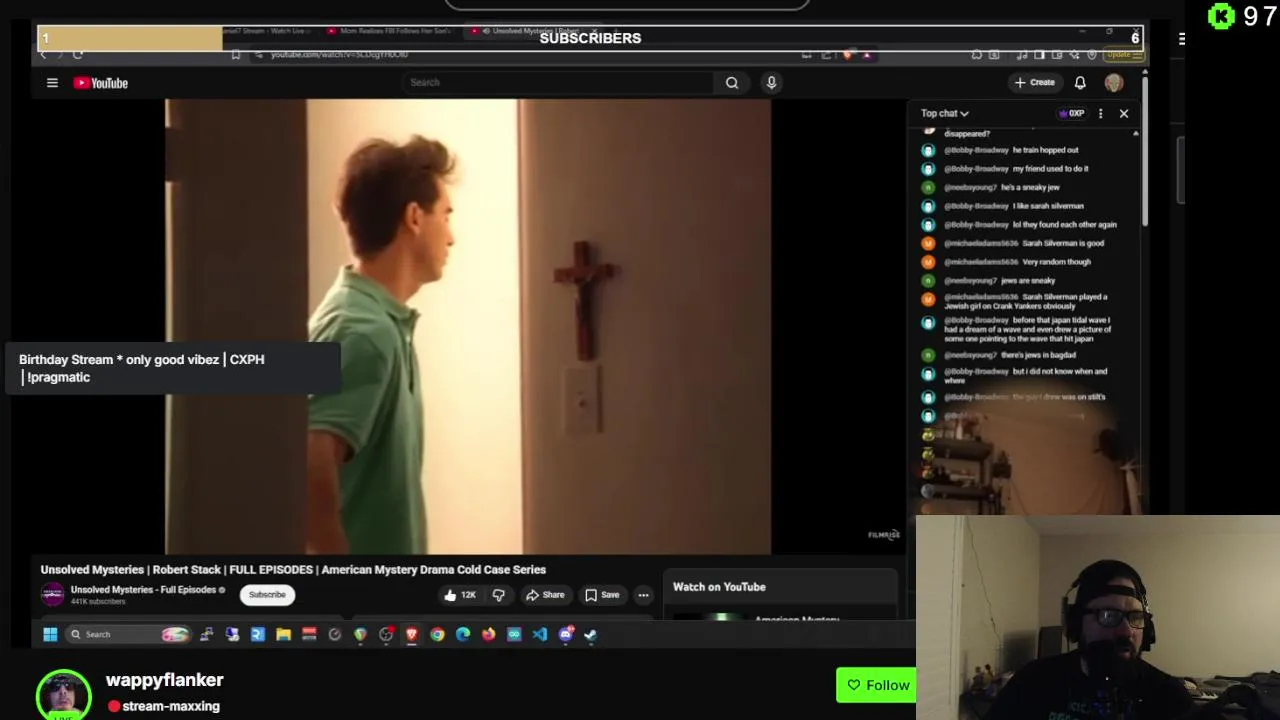This screenshot has width=1280, height=720.
Task: Open Discord from the taskbar
Action: 566,634
